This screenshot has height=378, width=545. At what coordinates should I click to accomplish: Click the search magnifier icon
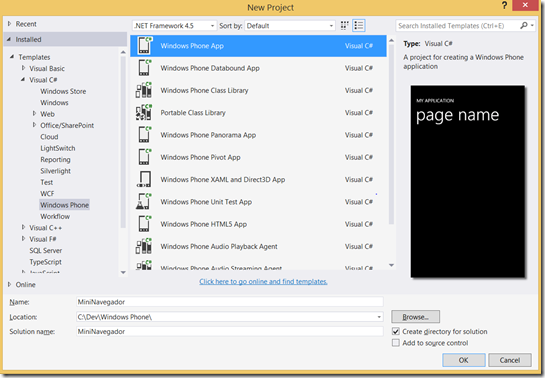click(524, 25)
